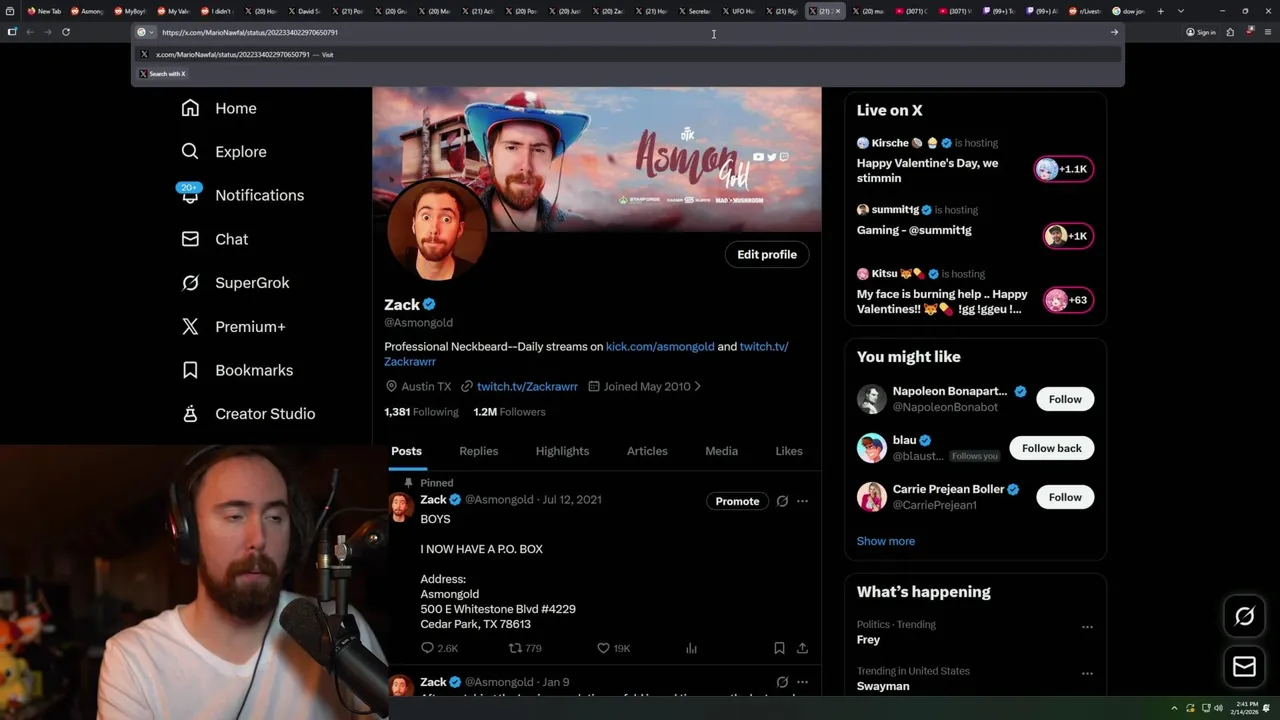
Task: Click the Swayman trending topic
Action: [x=883, y=686]
